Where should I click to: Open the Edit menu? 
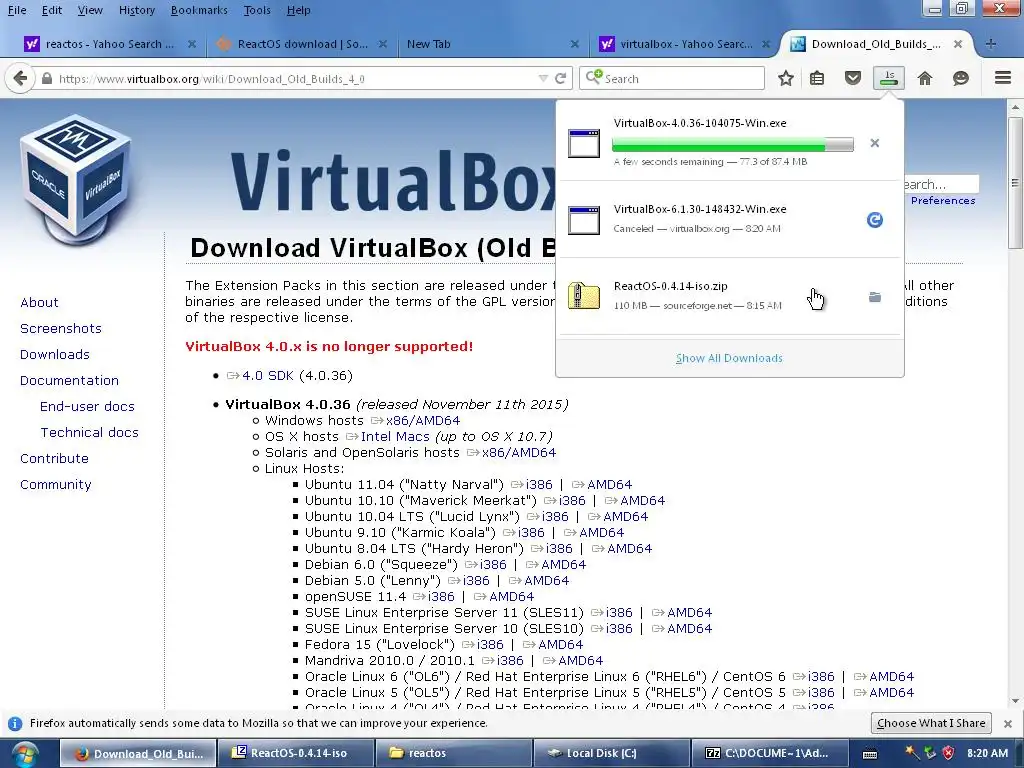coord(52,10)
